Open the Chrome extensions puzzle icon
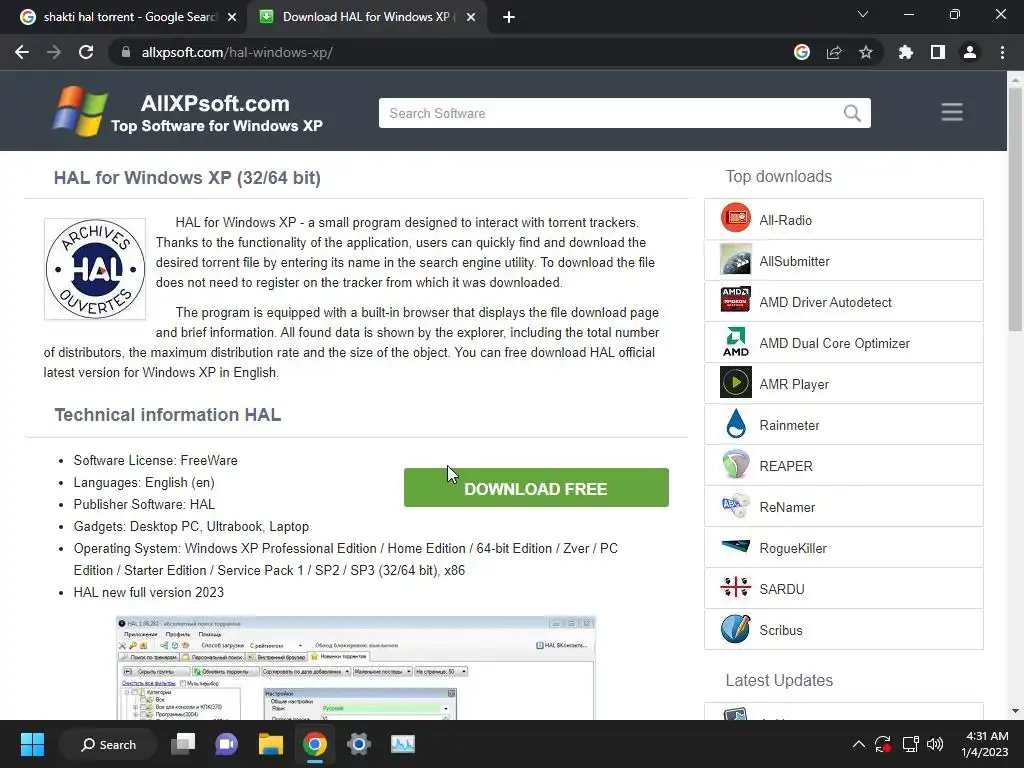This screenshot has height=768, width=1024. pyautogui.click(x=906, y=52)
